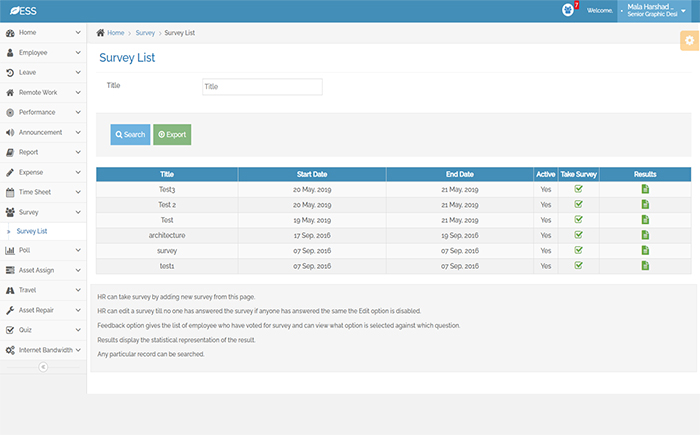Click Take Survey check for Test3
Viewport: 700px width, 435px height.
[579, 189]
